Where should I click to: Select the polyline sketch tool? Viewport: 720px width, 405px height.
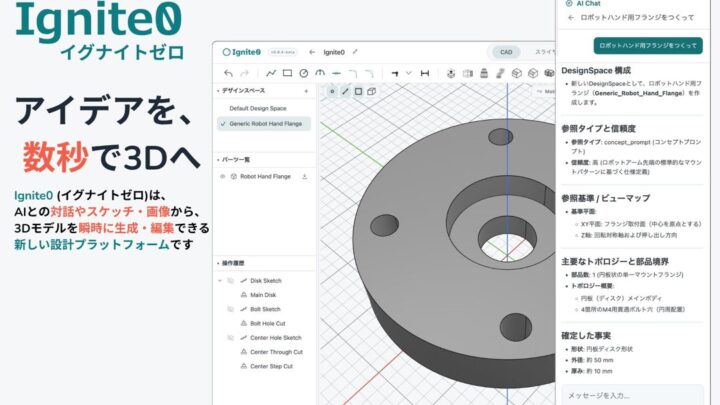(271, 73)
